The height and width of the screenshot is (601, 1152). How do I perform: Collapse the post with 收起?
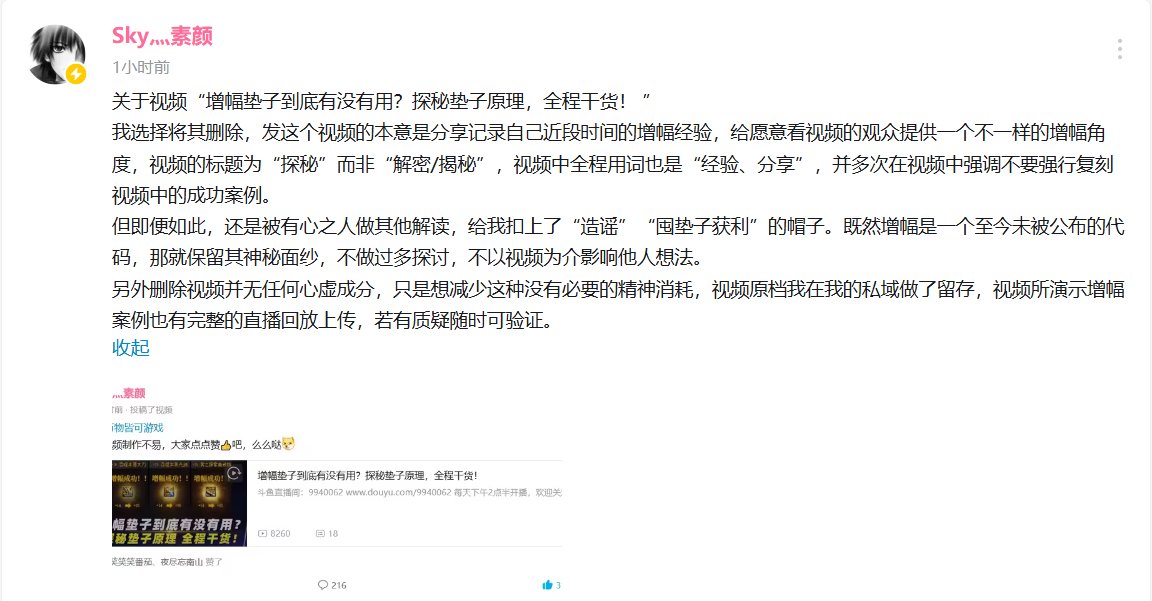pos(130,348)
